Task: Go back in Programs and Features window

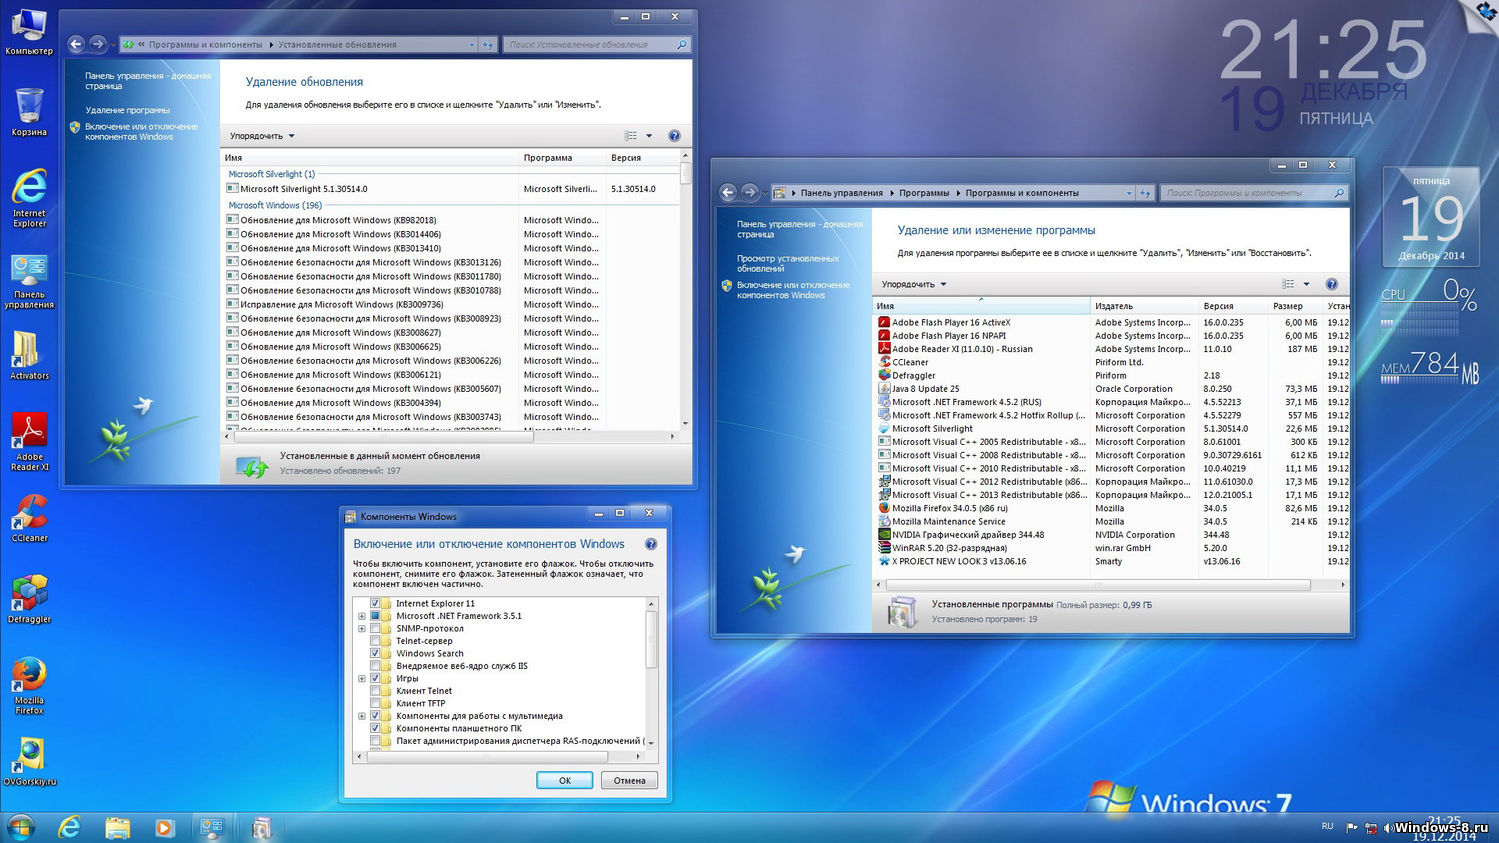Action: tap(728, 192)
